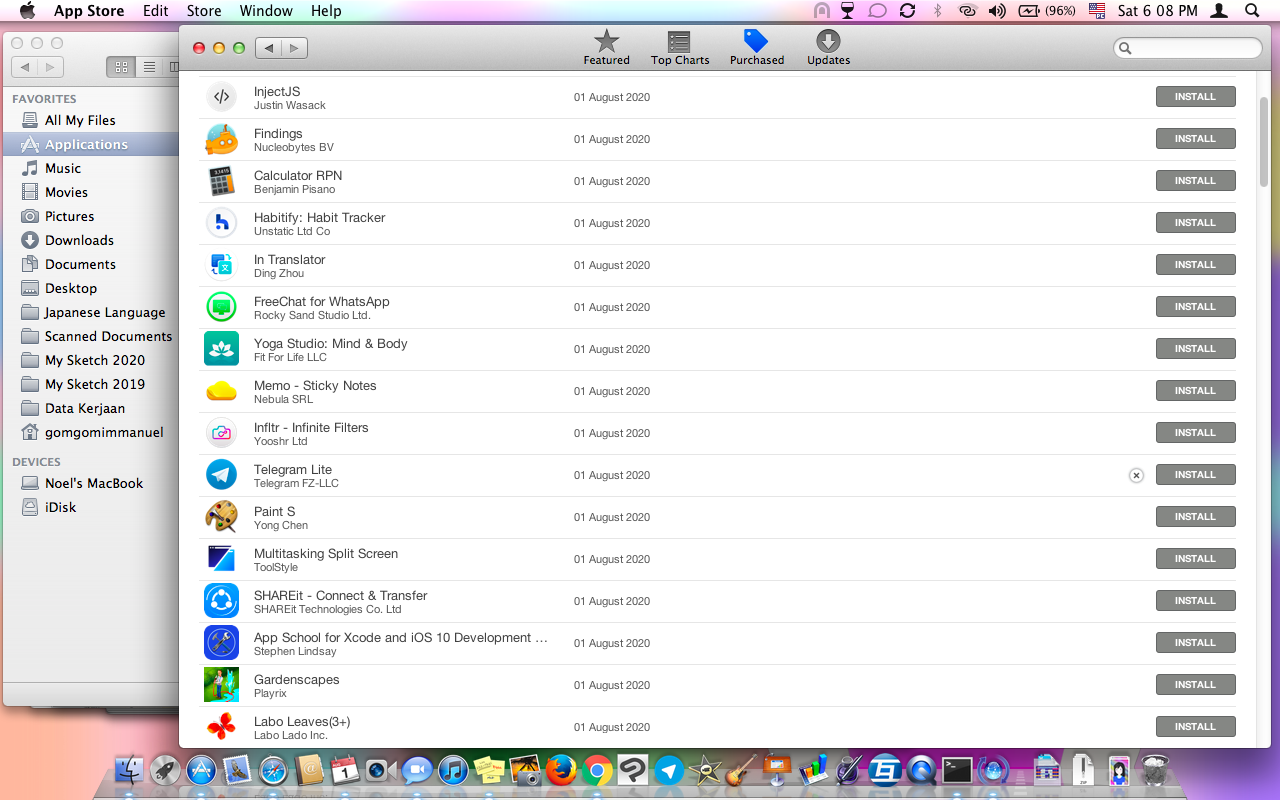The height and width of the screenshot is (800, 1280).
Task: Install Gardenscapes
Action: pos(1195,685)
